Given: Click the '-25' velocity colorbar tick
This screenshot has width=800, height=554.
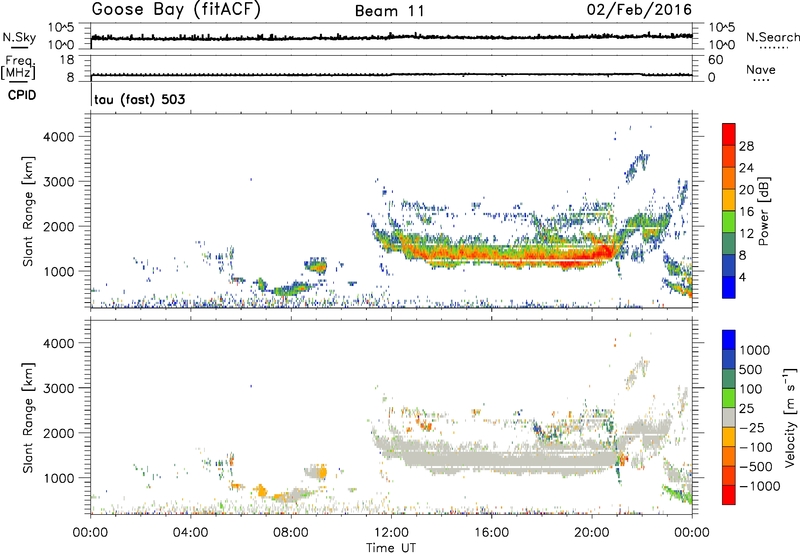Looking at the screenshot, I should tap(752, 427).
